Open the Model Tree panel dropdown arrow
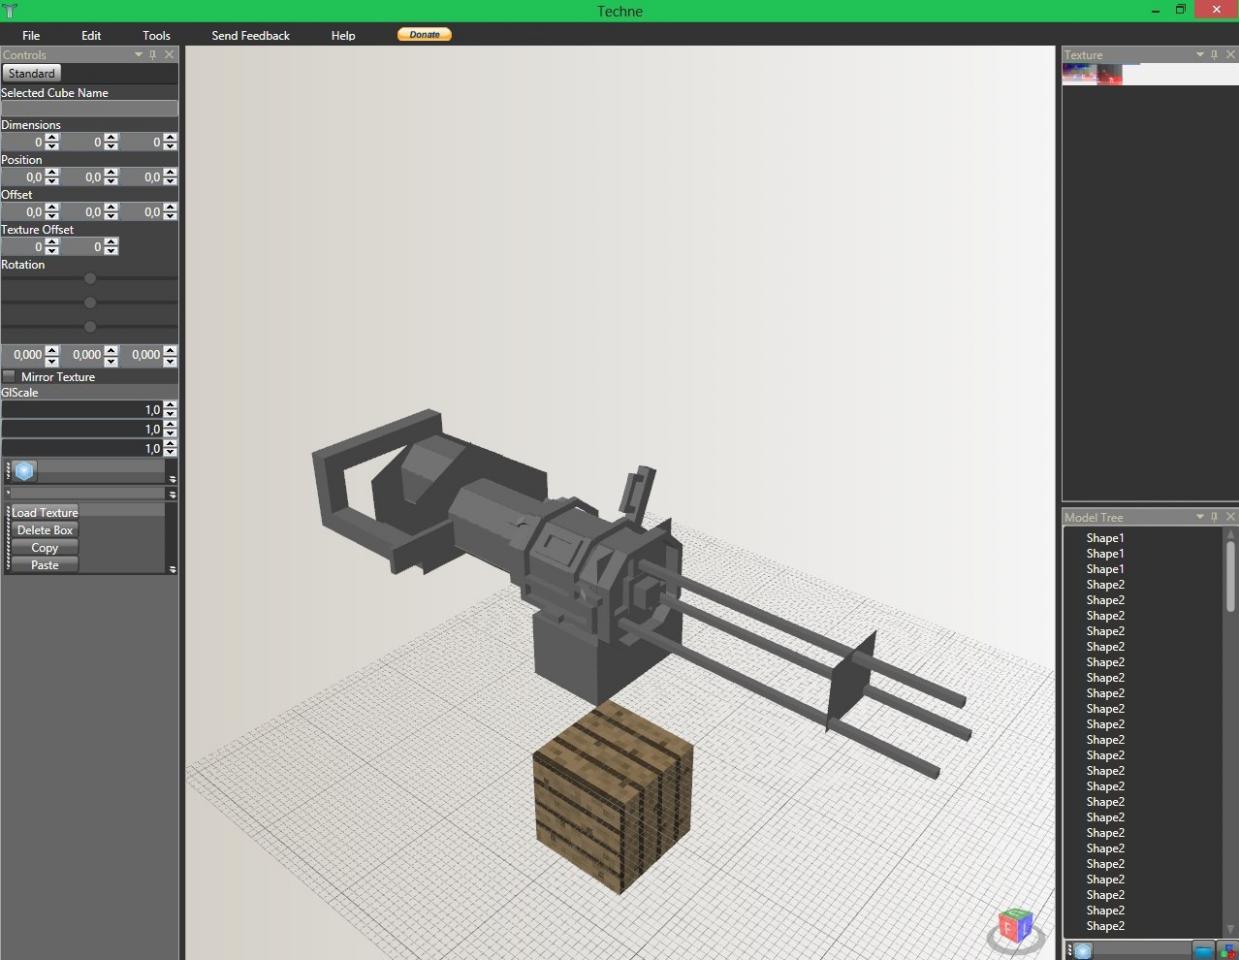The width and height of the screenshot is (1239, 960). point(1199,517)
